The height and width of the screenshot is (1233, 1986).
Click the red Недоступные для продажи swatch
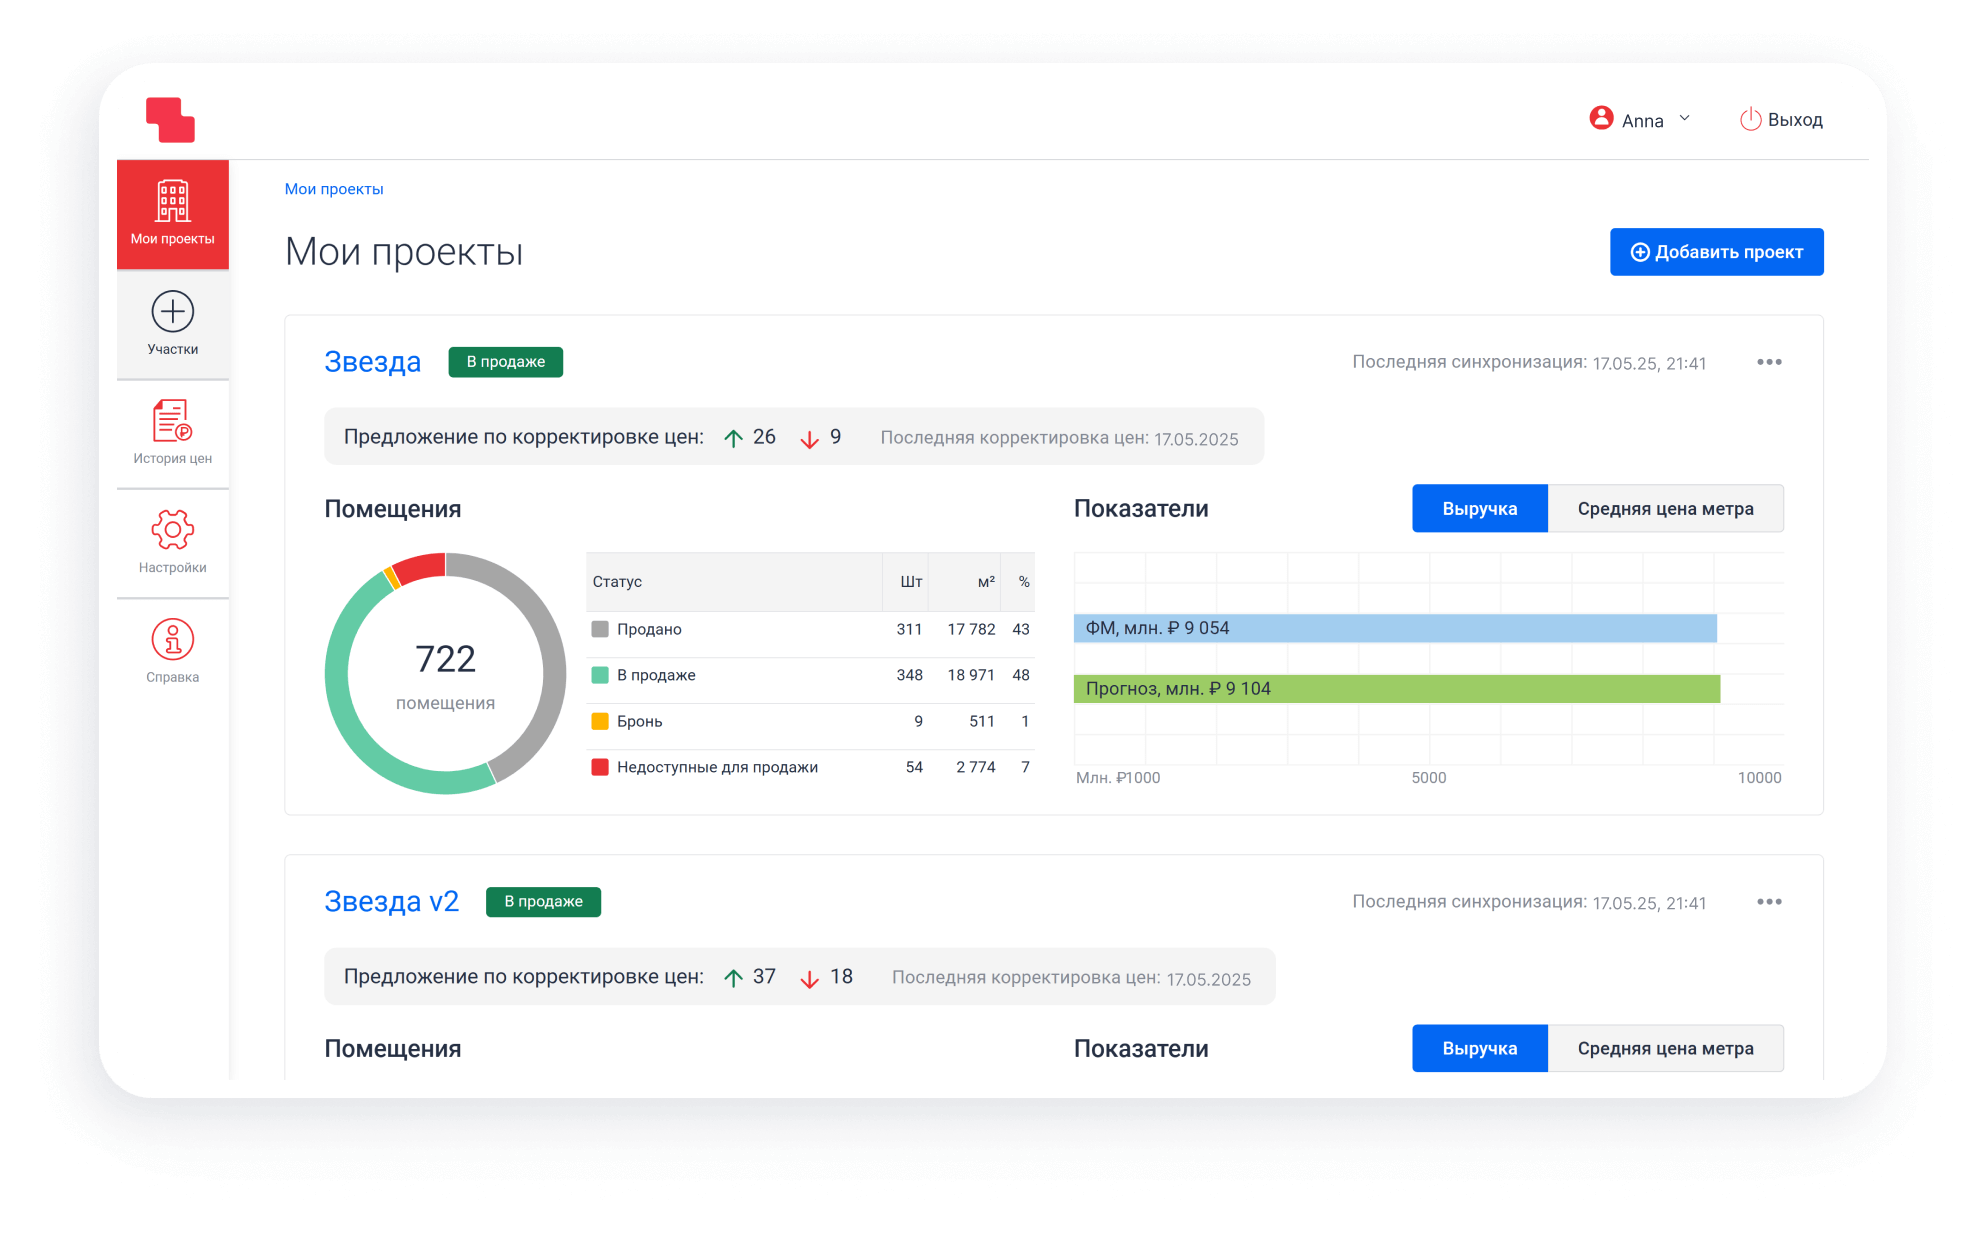(600, 767)
